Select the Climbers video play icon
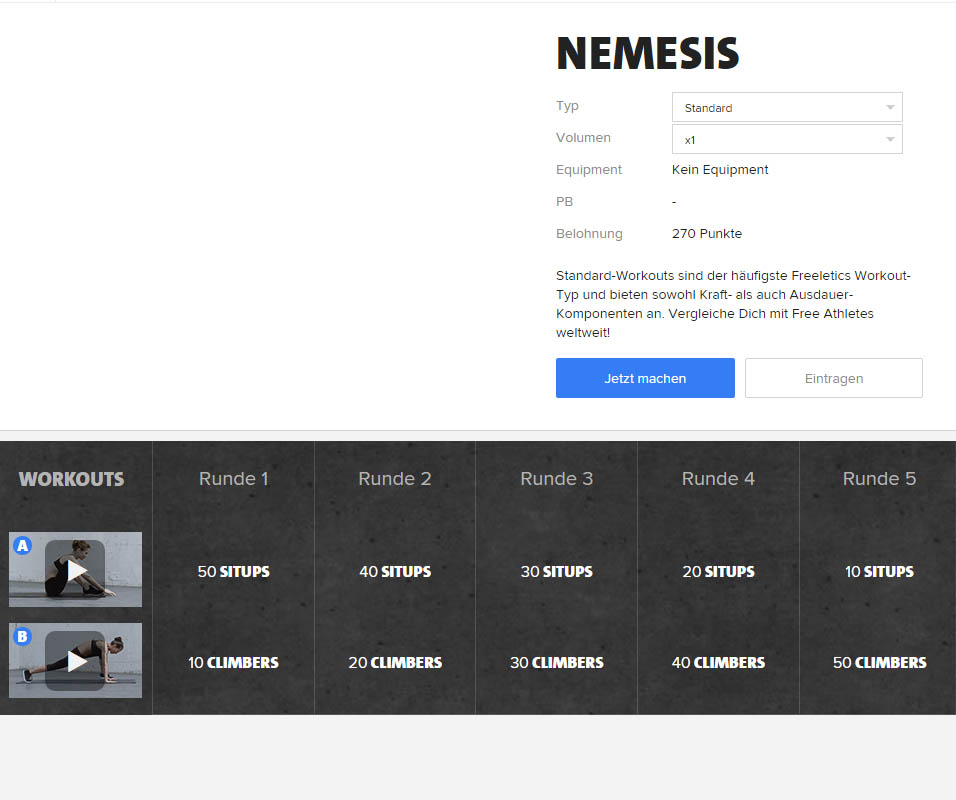The height and width of the screenshot is (800, 956). point(75,661)
